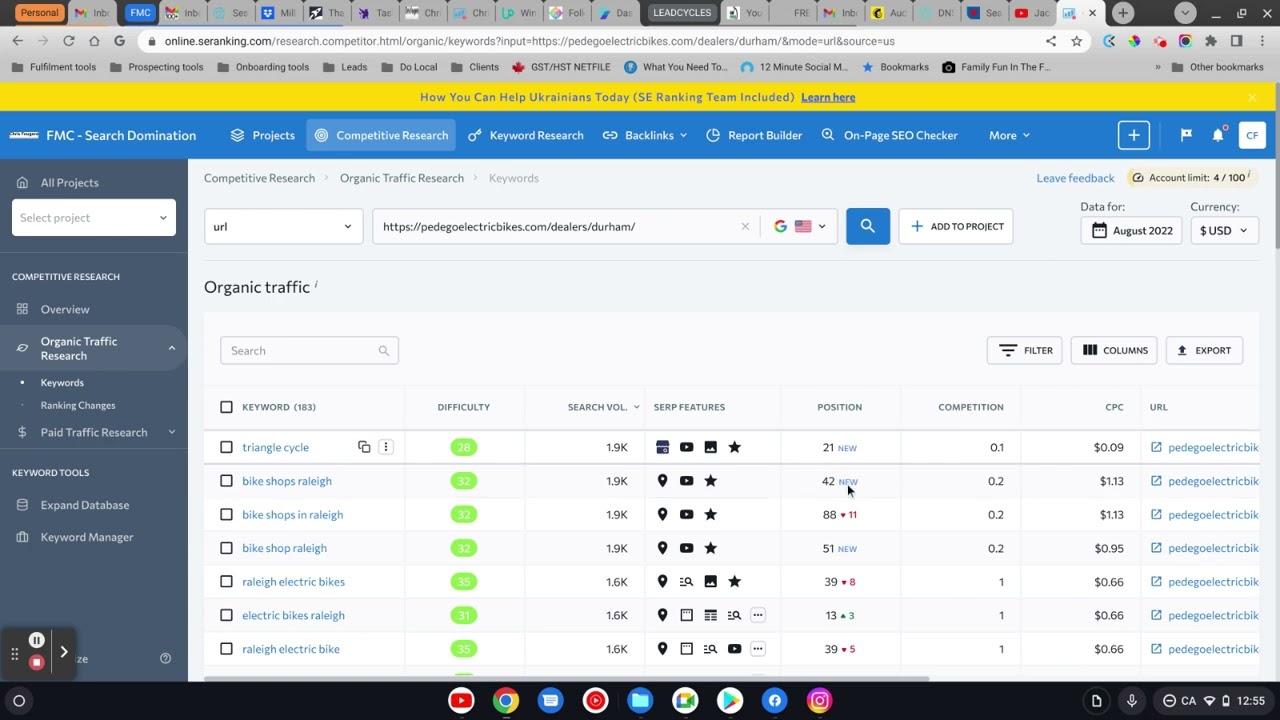
Task: Click video SERP icon for triangle cycle
Action: pos(686,447)
